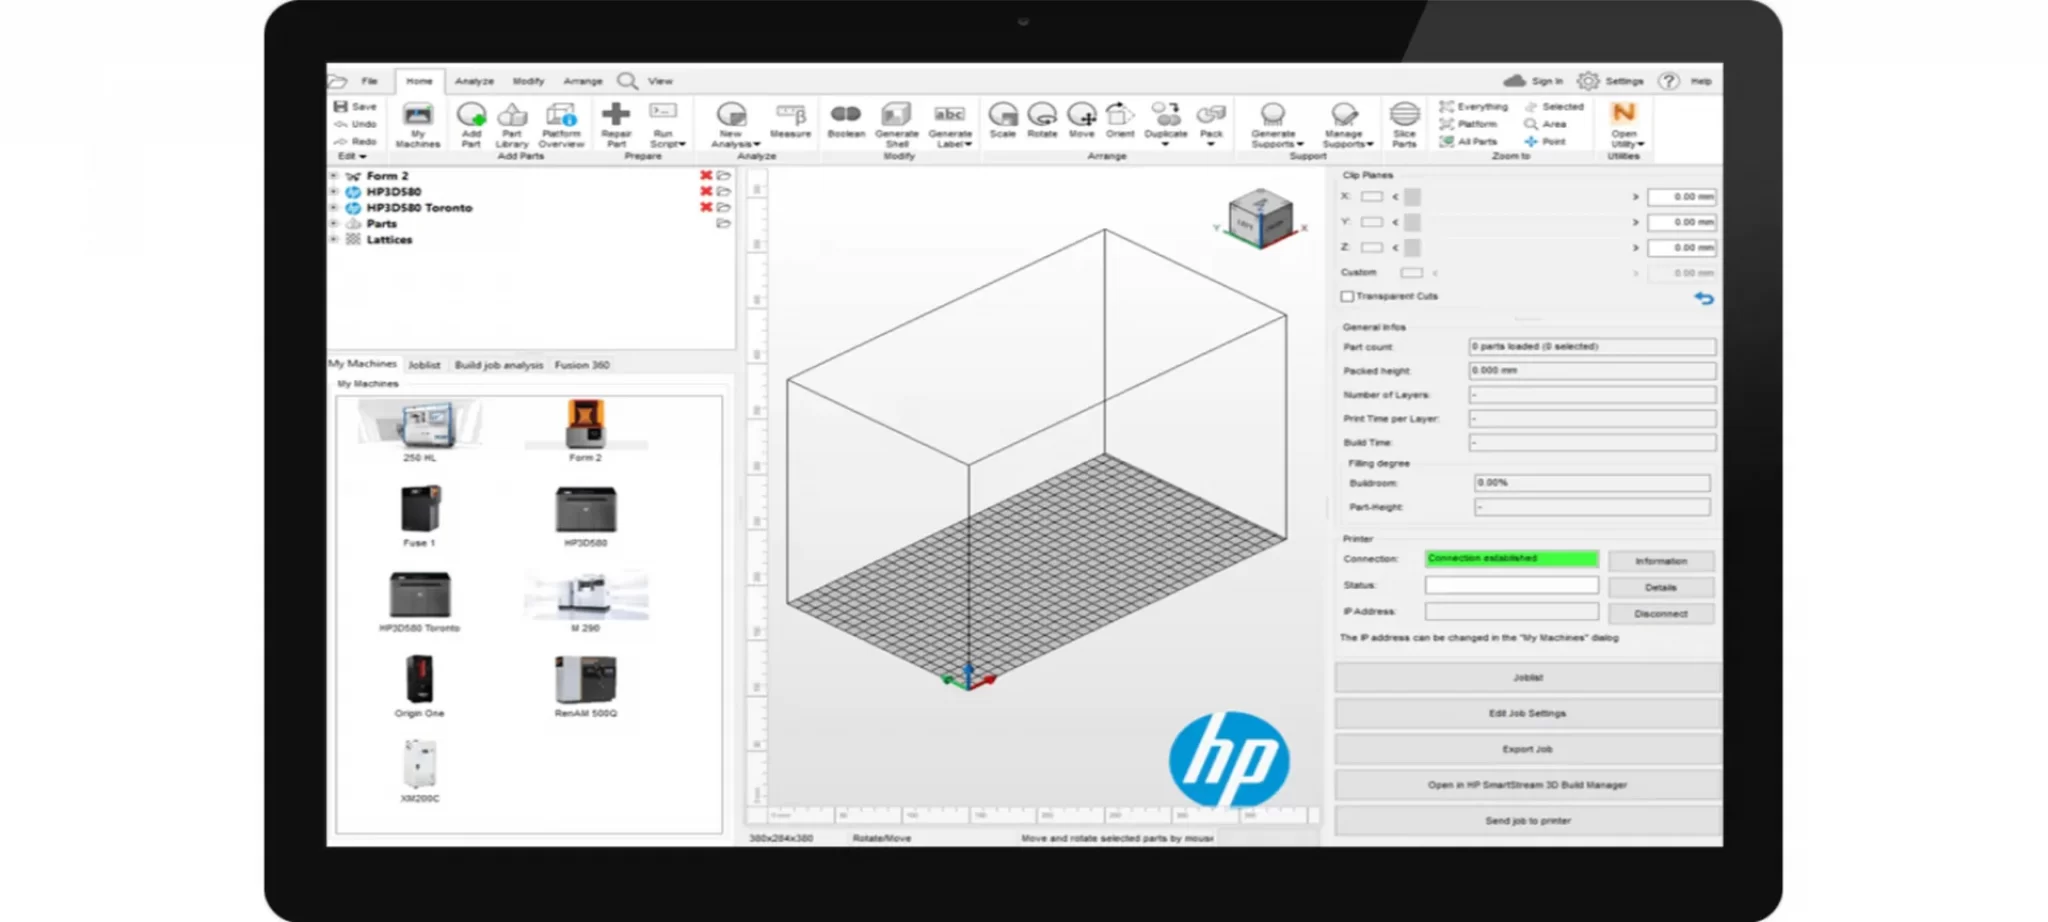Zoom to Selected
The width and height of the screenshot is (2048, 922).
(x=1554, y=106)
